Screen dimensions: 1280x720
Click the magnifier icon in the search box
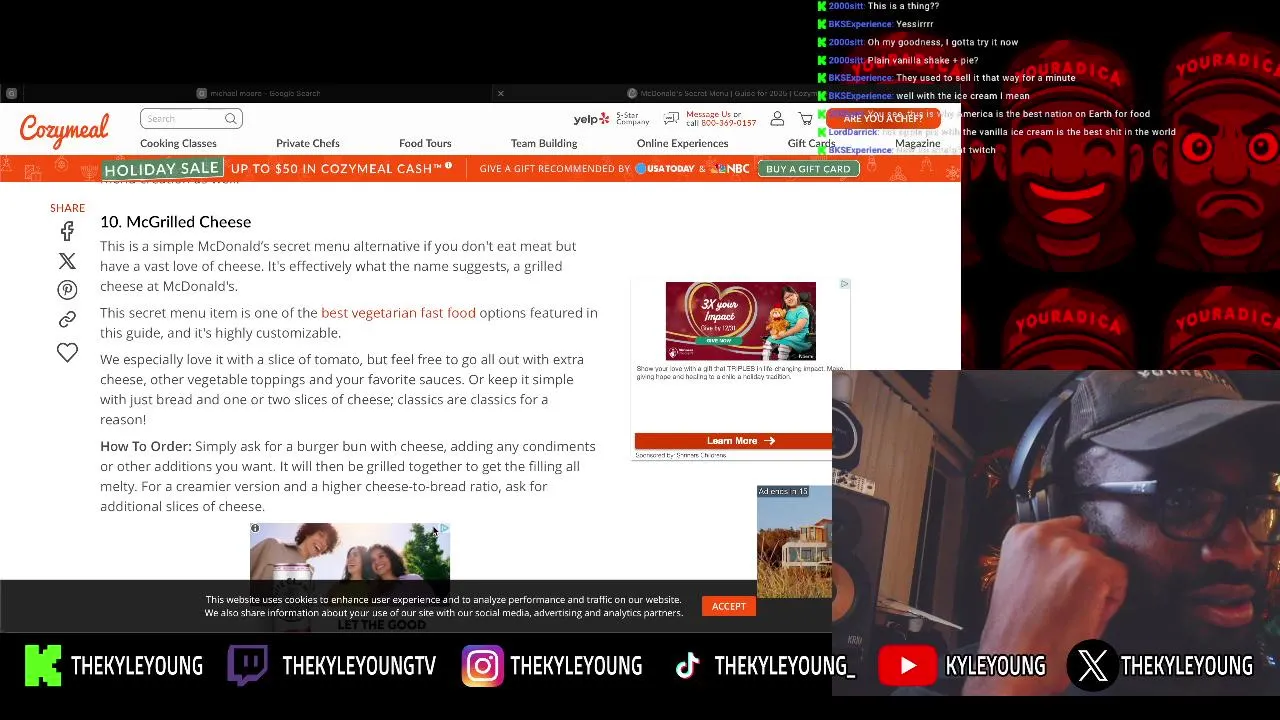pyautogui.click(x=231, y=119)
